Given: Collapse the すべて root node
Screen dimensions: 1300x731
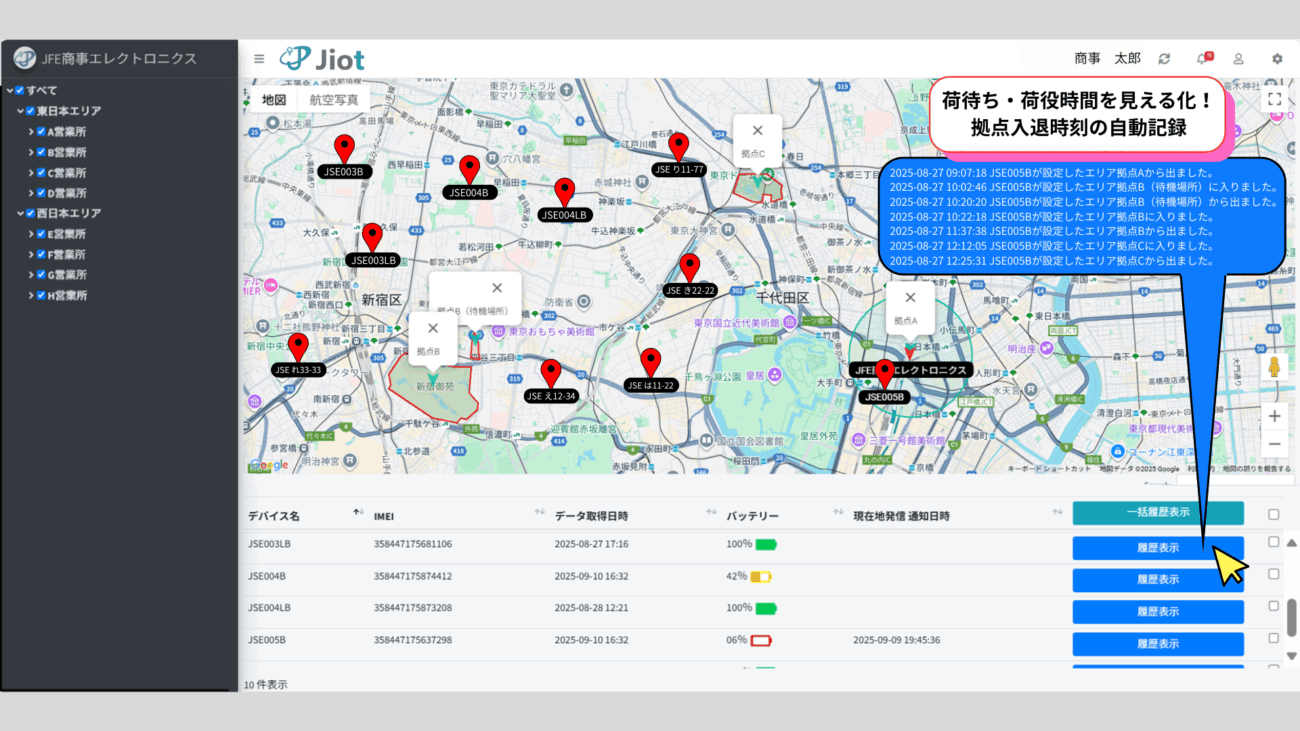Looking at the screenshot, I should tap(9, 90).
